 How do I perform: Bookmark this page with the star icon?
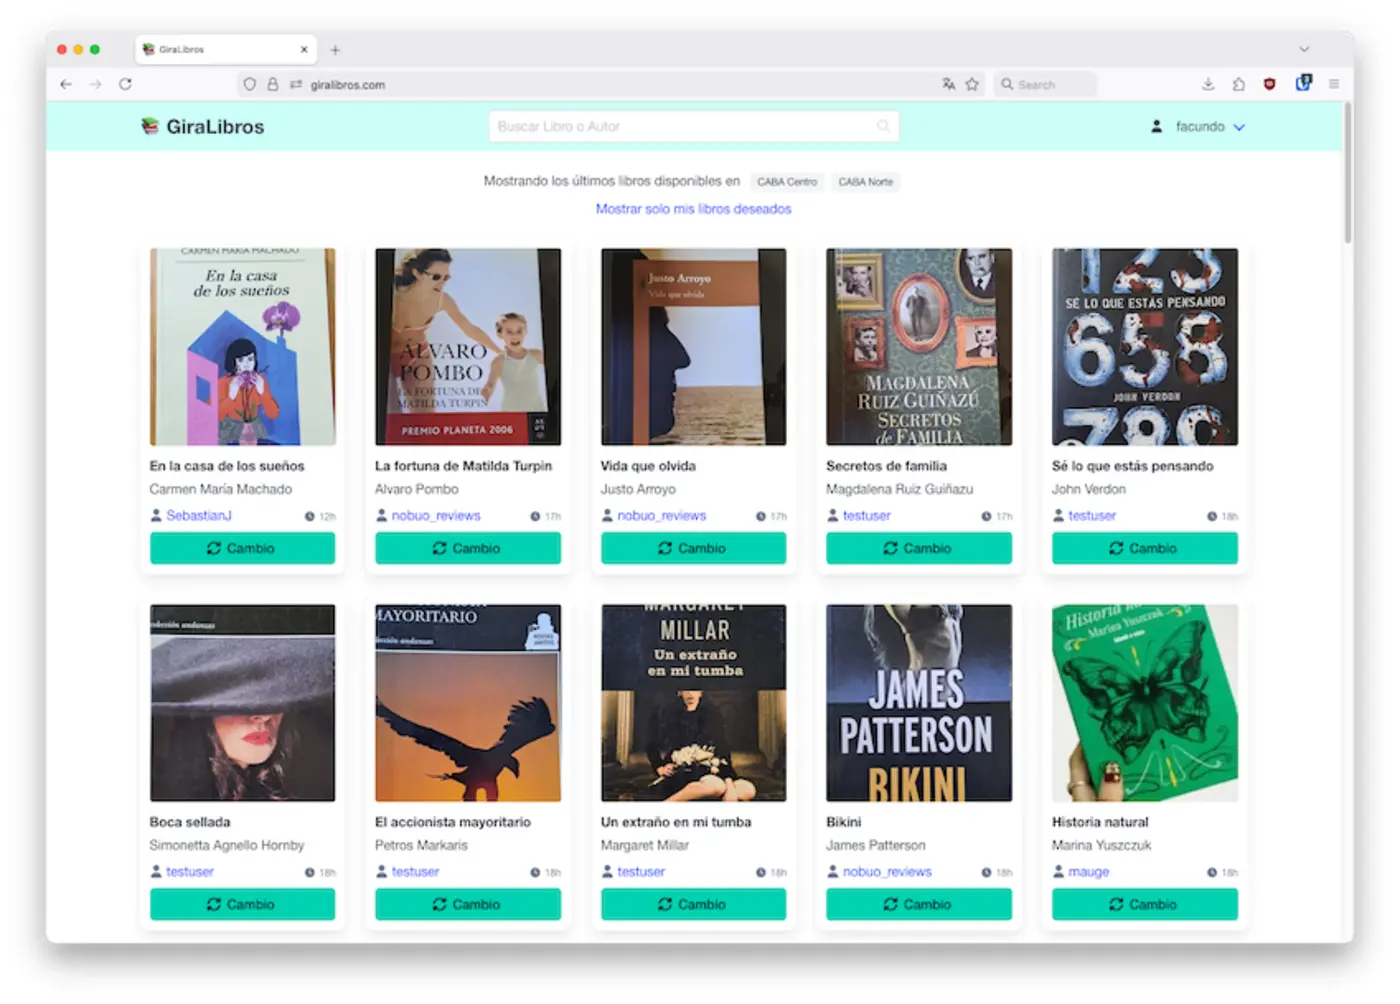tap(972, 85)
